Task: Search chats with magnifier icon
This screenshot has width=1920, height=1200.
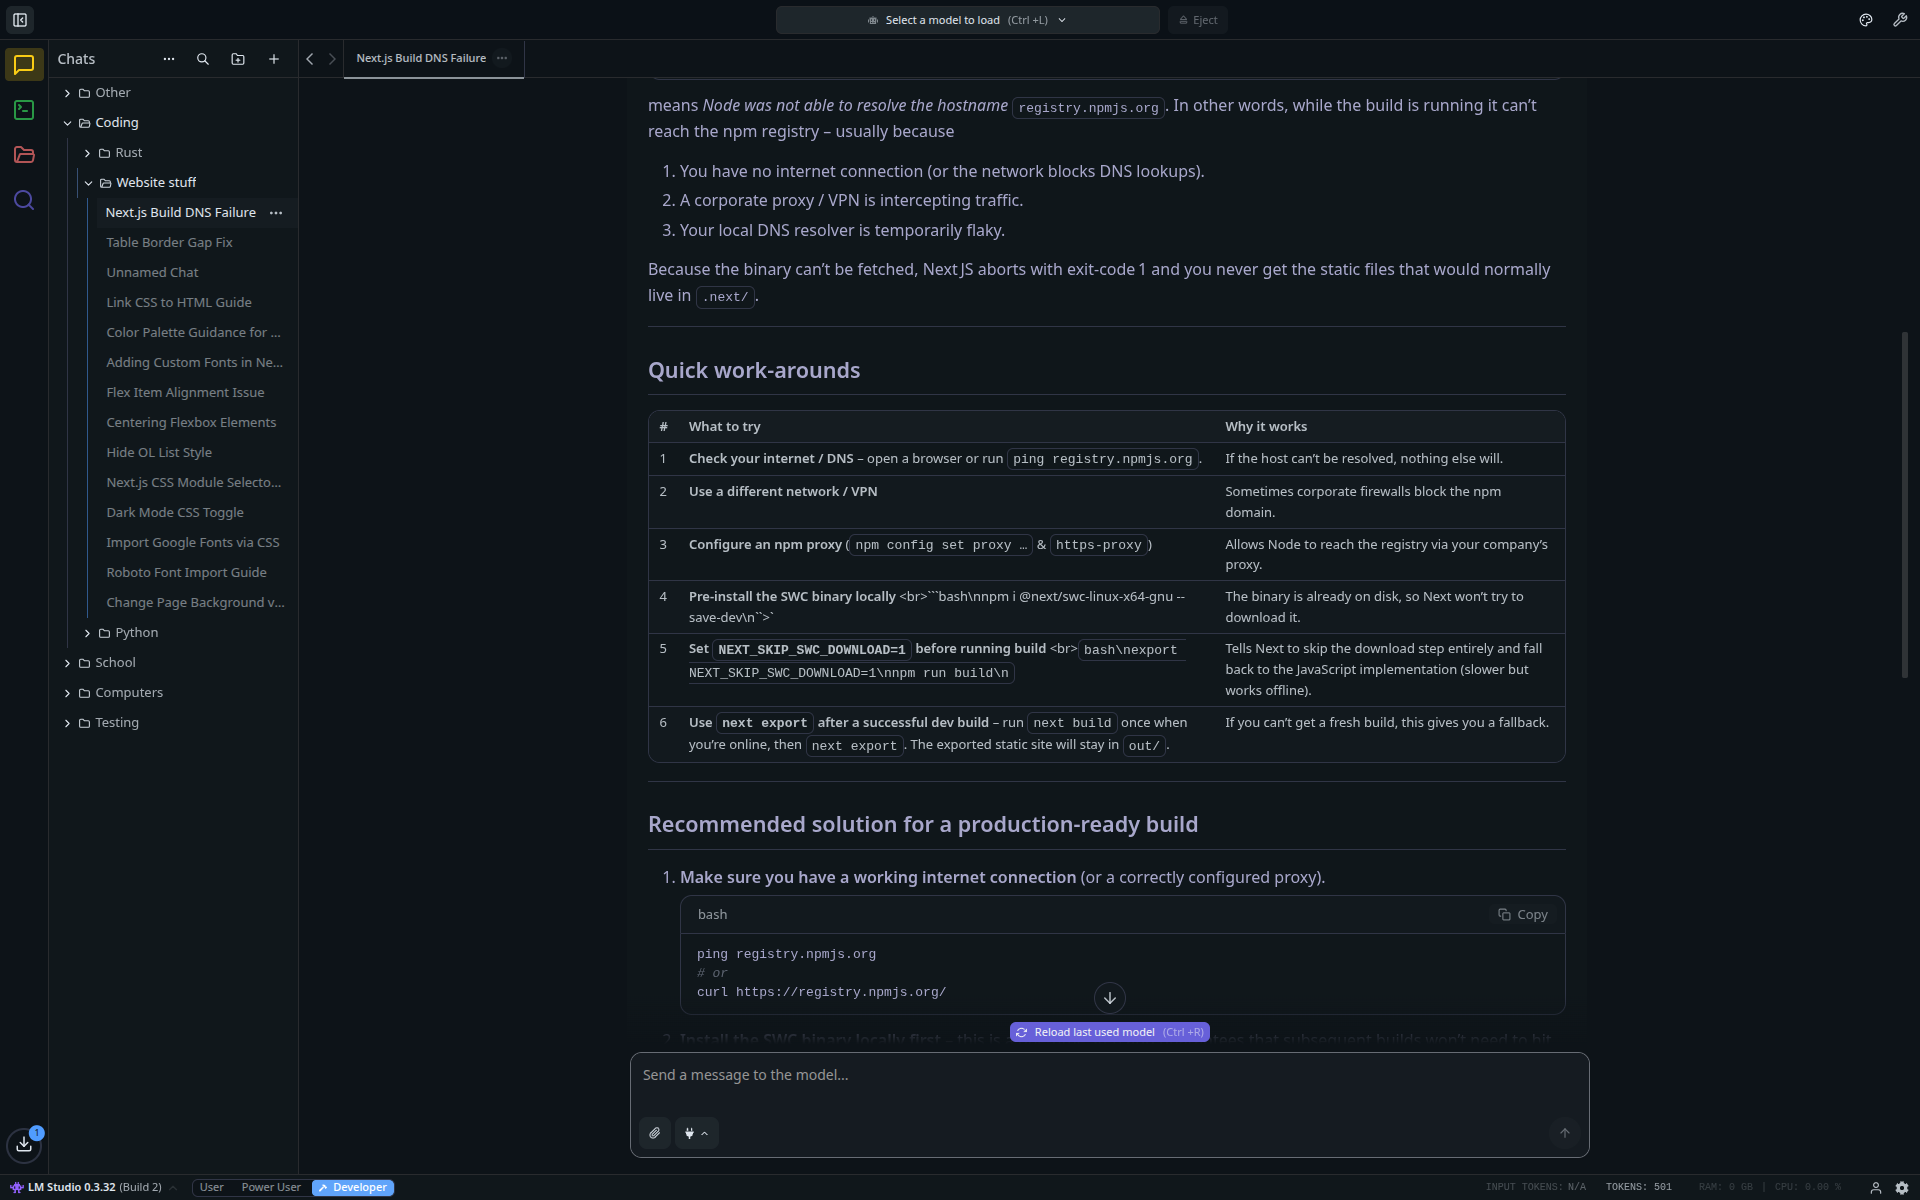Action: coord(203,59)
